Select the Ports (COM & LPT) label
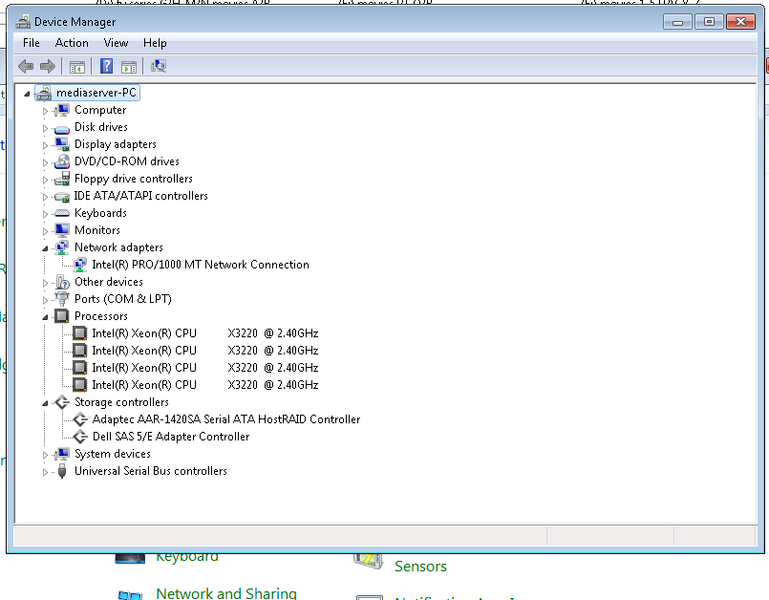 tap(123, 299)
